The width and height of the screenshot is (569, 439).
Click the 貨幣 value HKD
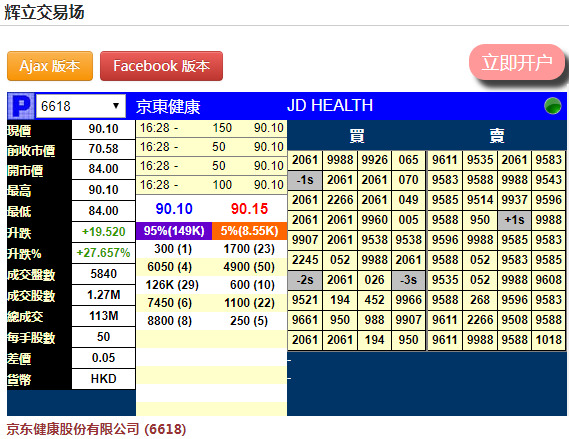click(x=103, y=379)
